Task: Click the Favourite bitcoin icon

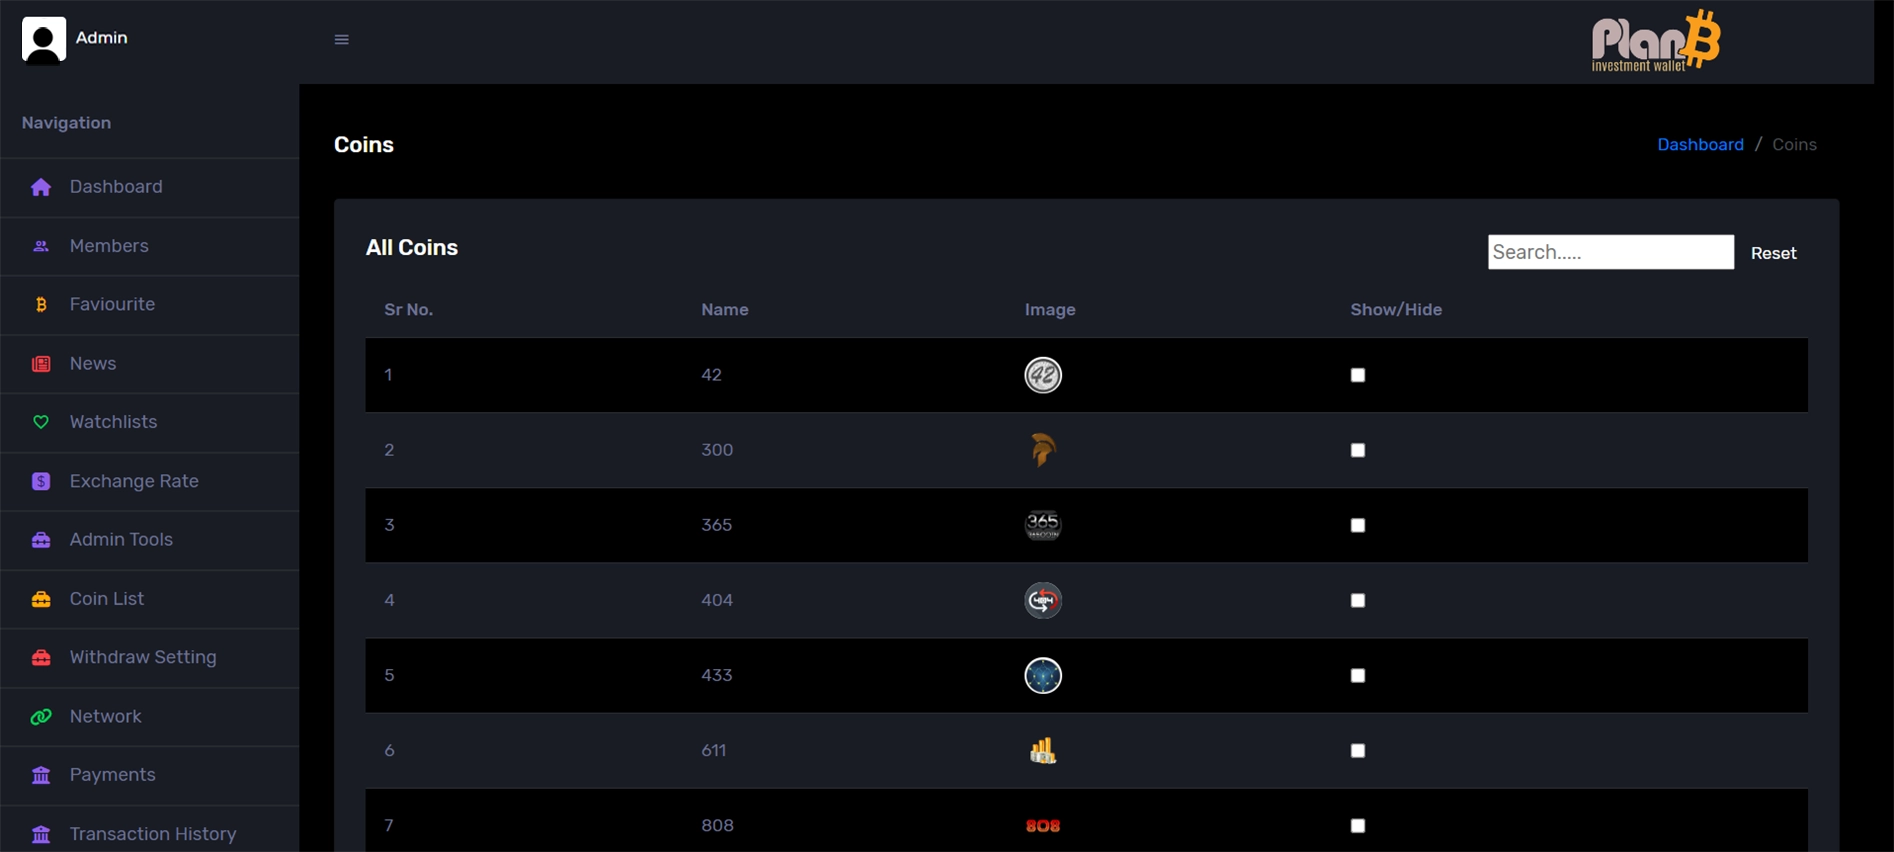Action: point(41,305)
